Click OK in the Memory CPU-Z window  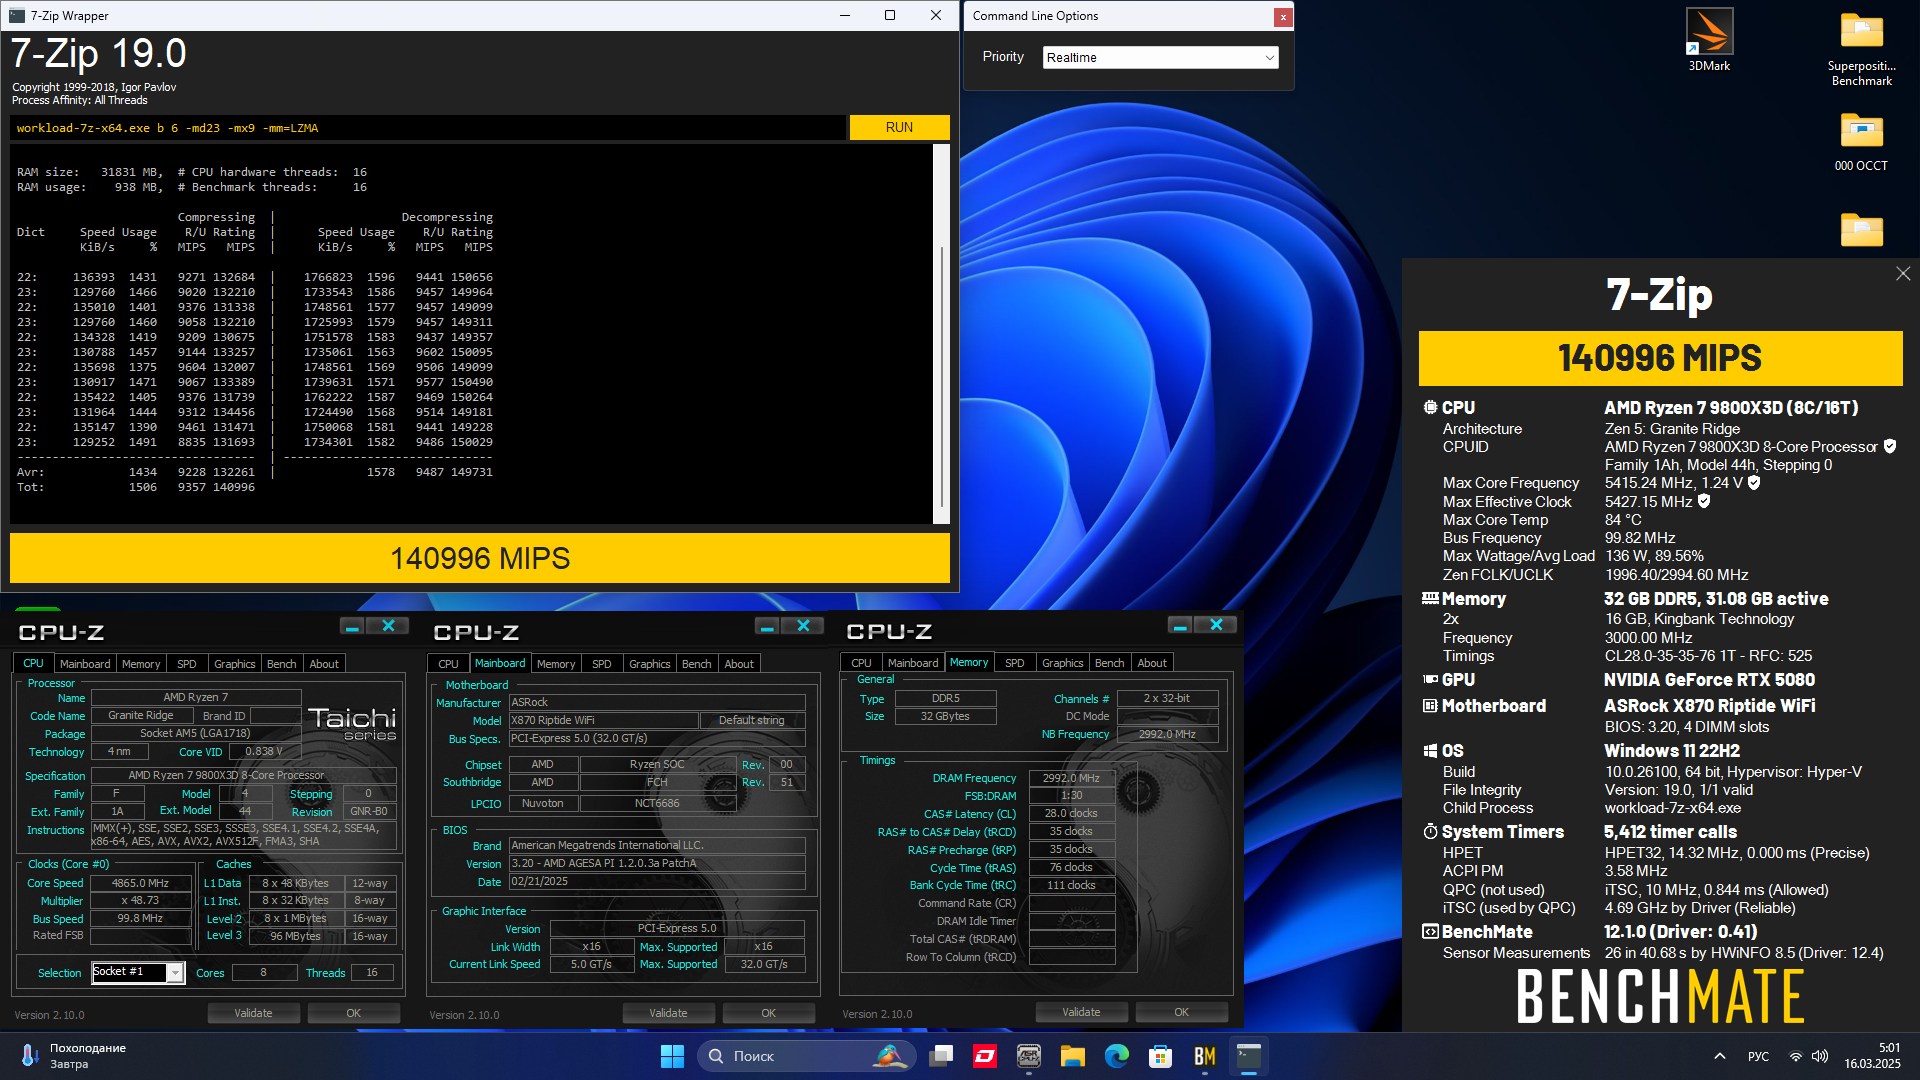(x=1181, y=1012)
